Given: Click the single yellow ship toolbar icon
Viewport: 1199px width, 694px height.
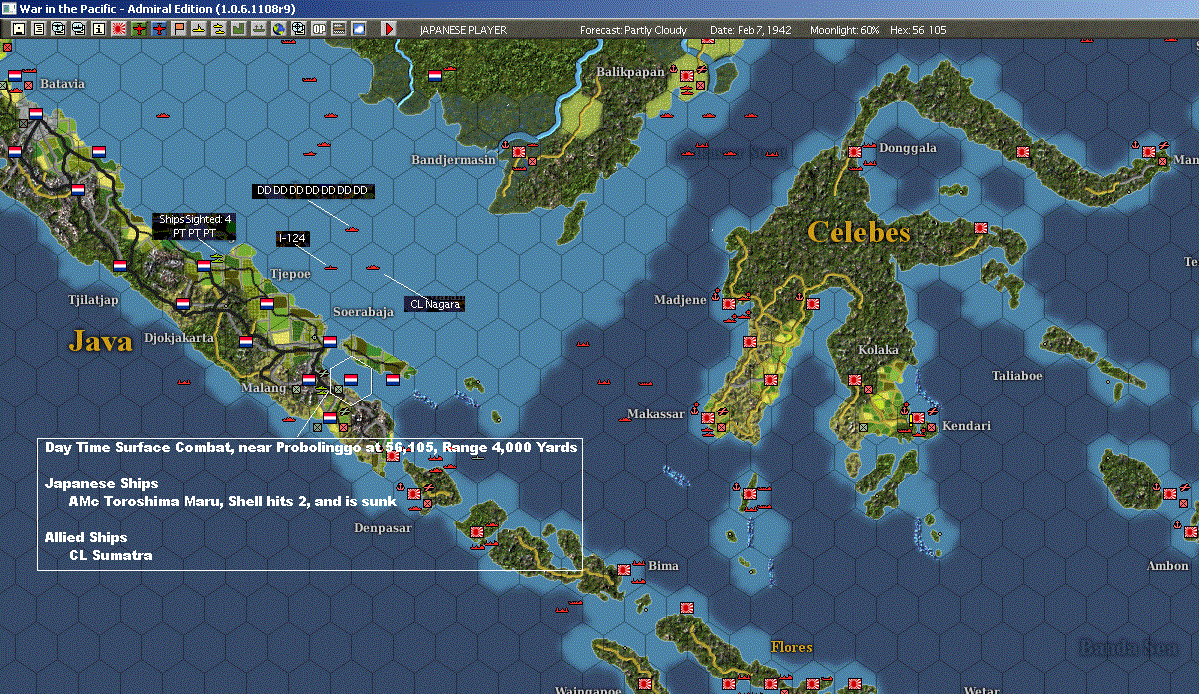Looking at the screenshot, I should (x=198, y=29).
